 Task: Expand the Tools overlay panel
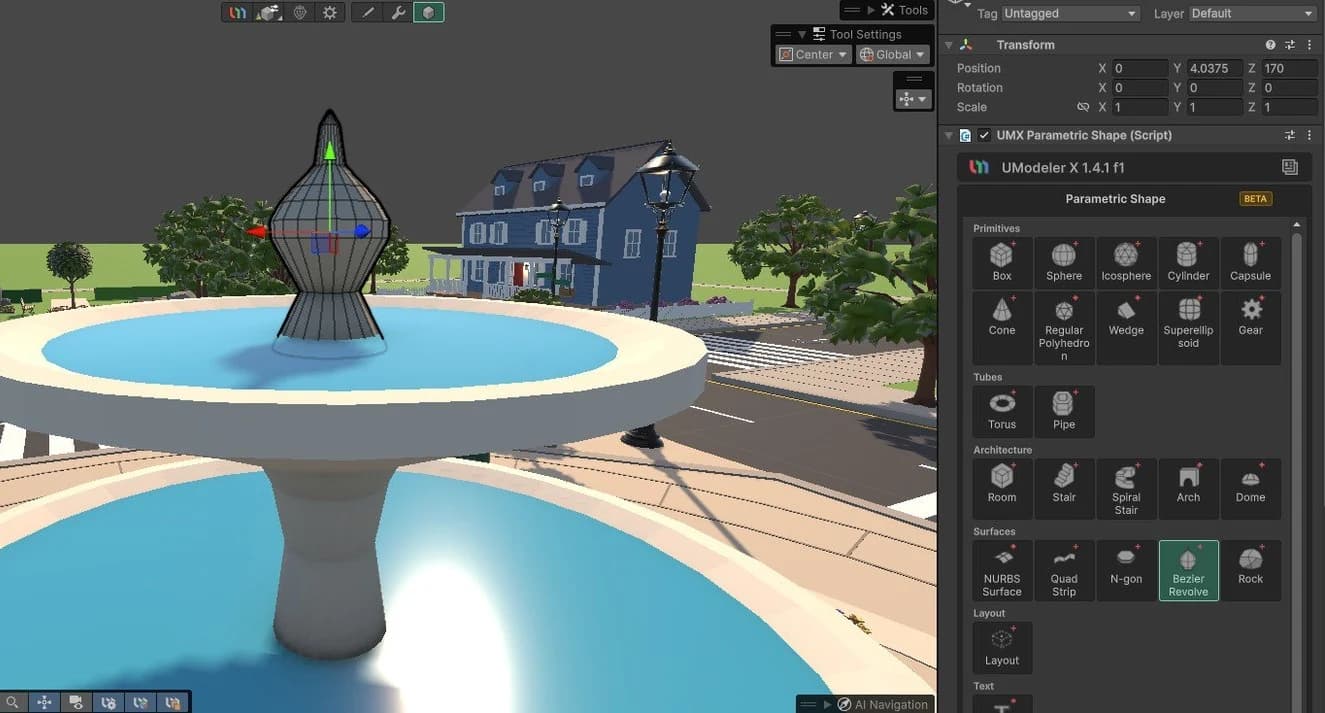click(x=871, y=10)
